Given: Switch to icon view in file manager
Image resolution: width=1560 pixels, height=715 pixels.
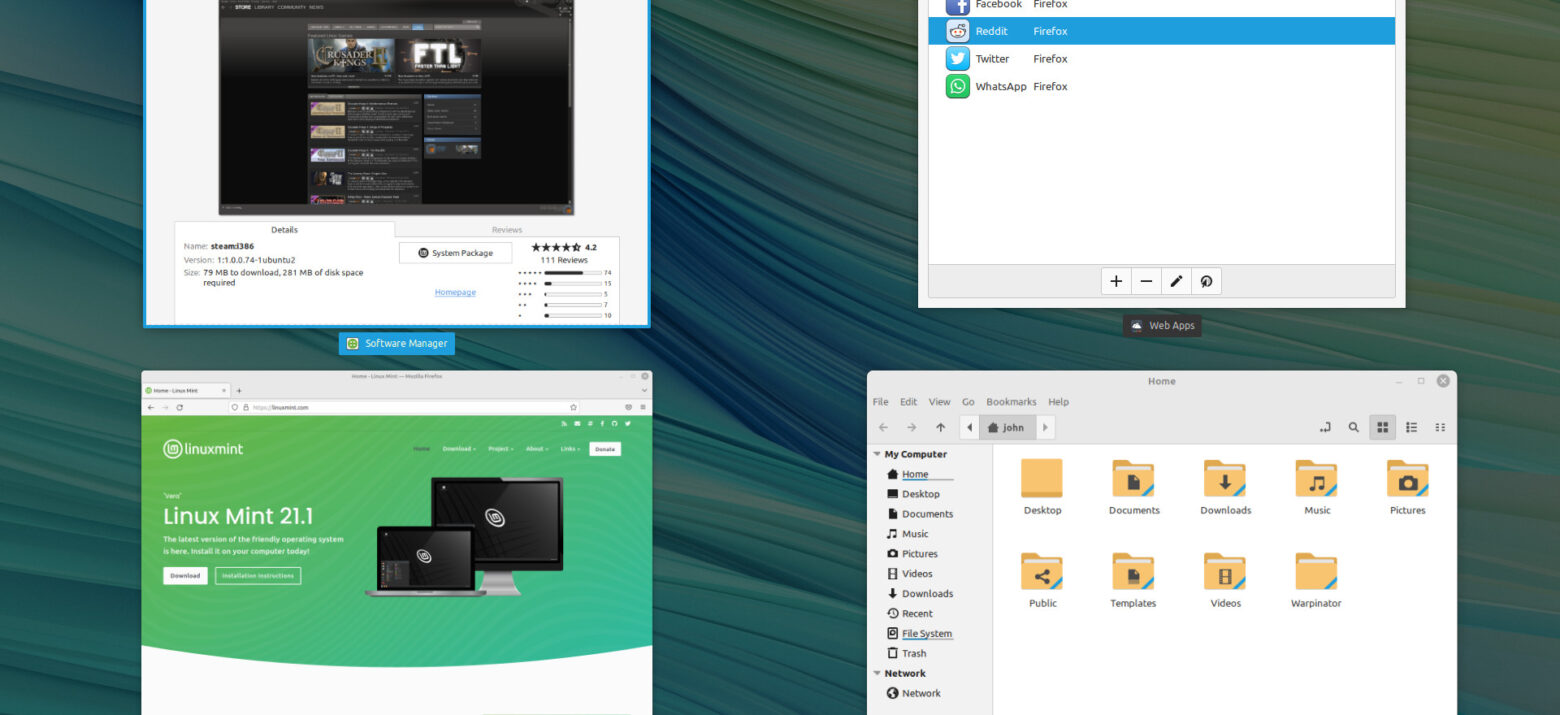Looking at the screenshot, I should [1382, 427].
